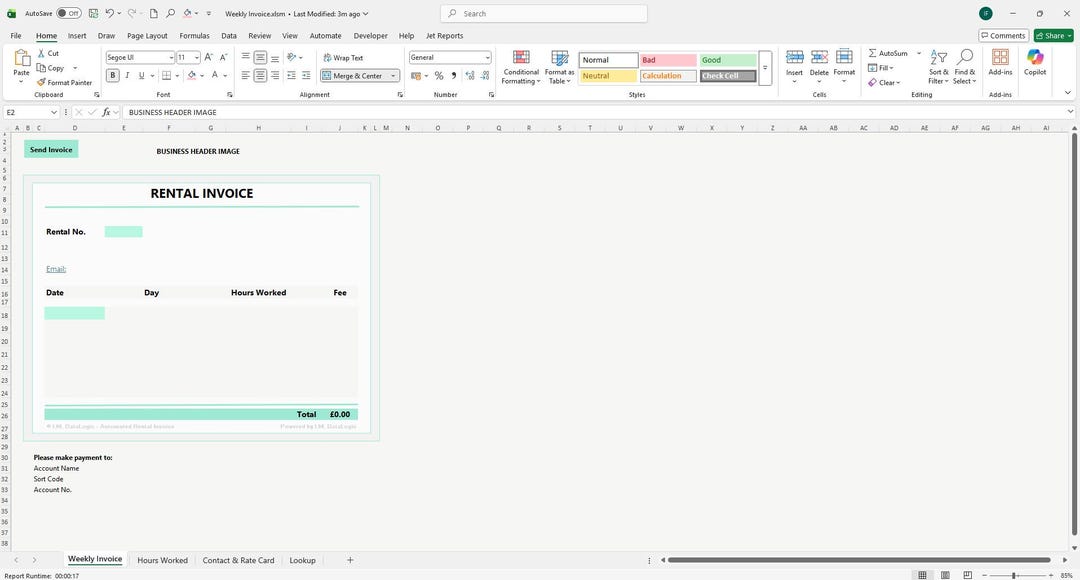This screenshot has height=580, width=1080.
Task: Toggle Wrap Text
Action: (x=343, y=58)
